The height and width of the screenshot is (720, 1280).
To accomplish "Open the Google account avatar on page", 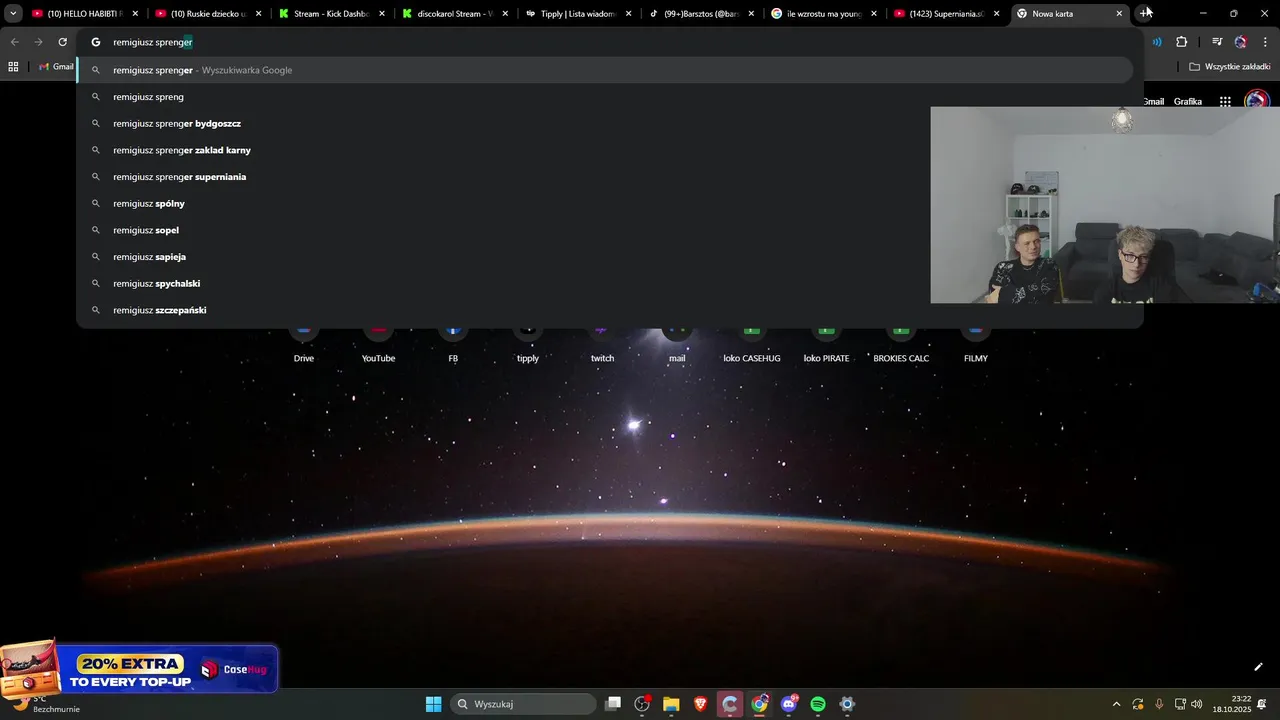I will 1257,100.
